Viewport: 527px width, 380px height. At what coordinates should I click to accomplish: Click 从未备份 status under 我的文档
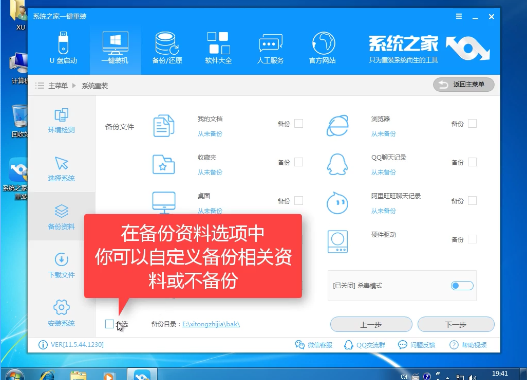(210, 134)
